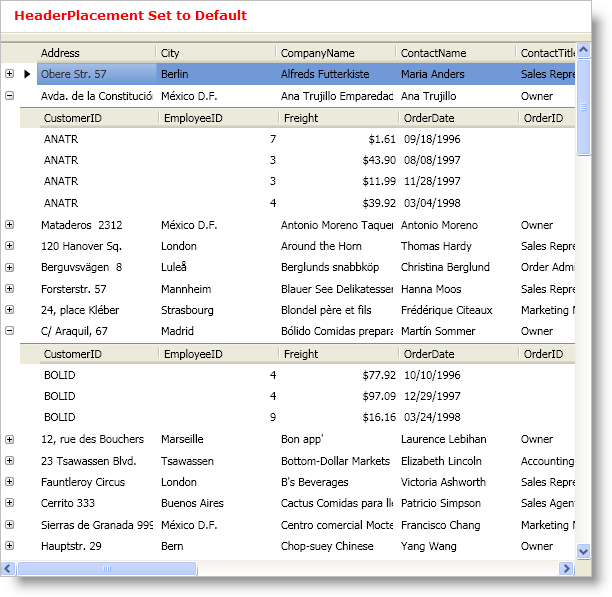Sort by the ContactName column header
Viewport: 612px width, 597px height.
(455, 53)
